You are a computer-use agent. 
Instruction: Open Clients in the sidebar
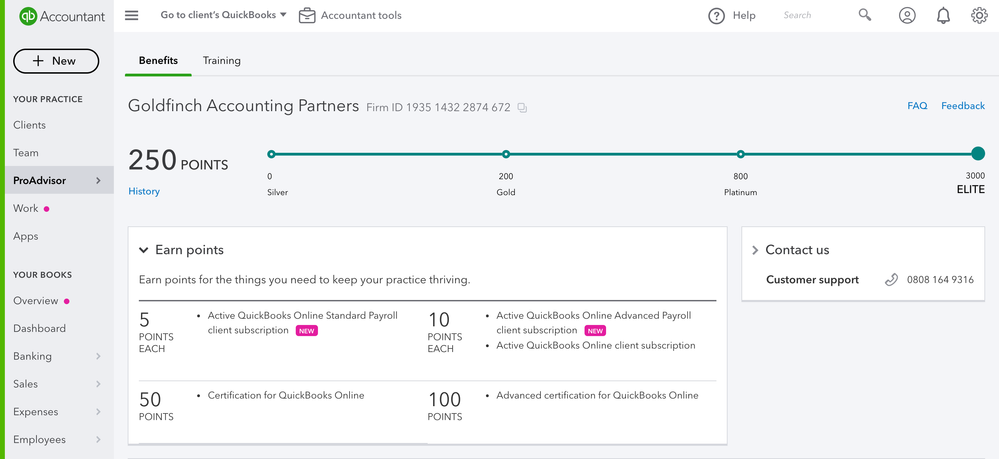(30, 125)
